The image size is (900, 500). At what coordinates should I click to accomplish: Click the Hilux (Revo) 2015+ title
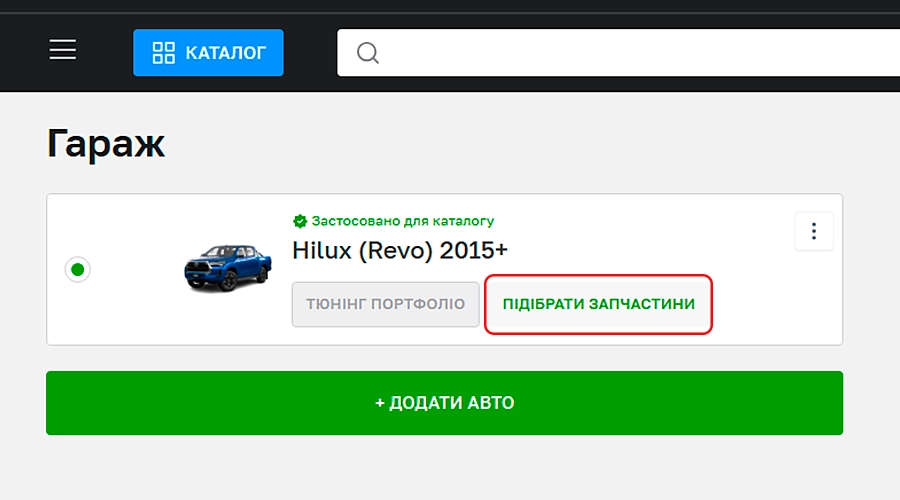pos(400,250)
